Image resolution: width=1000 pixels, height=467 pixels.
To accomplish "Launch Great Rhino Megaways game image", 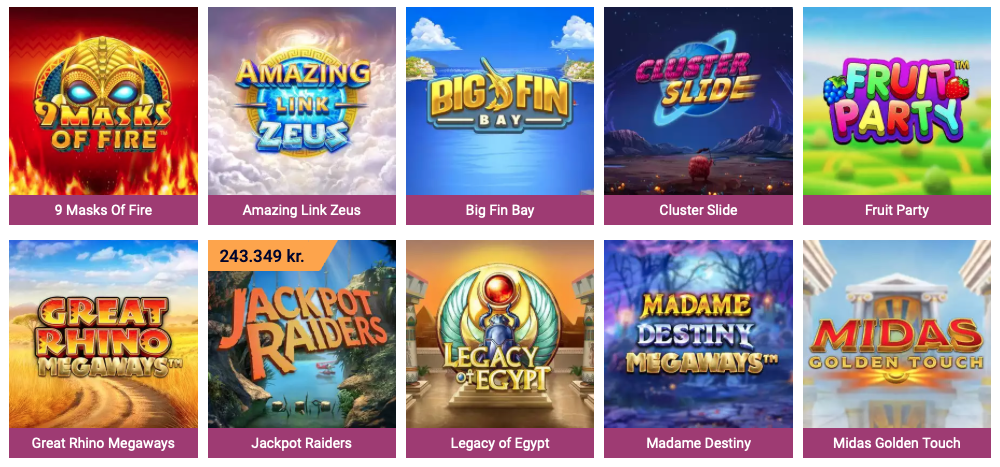I will pyautogui.click(x=103, y=334).
